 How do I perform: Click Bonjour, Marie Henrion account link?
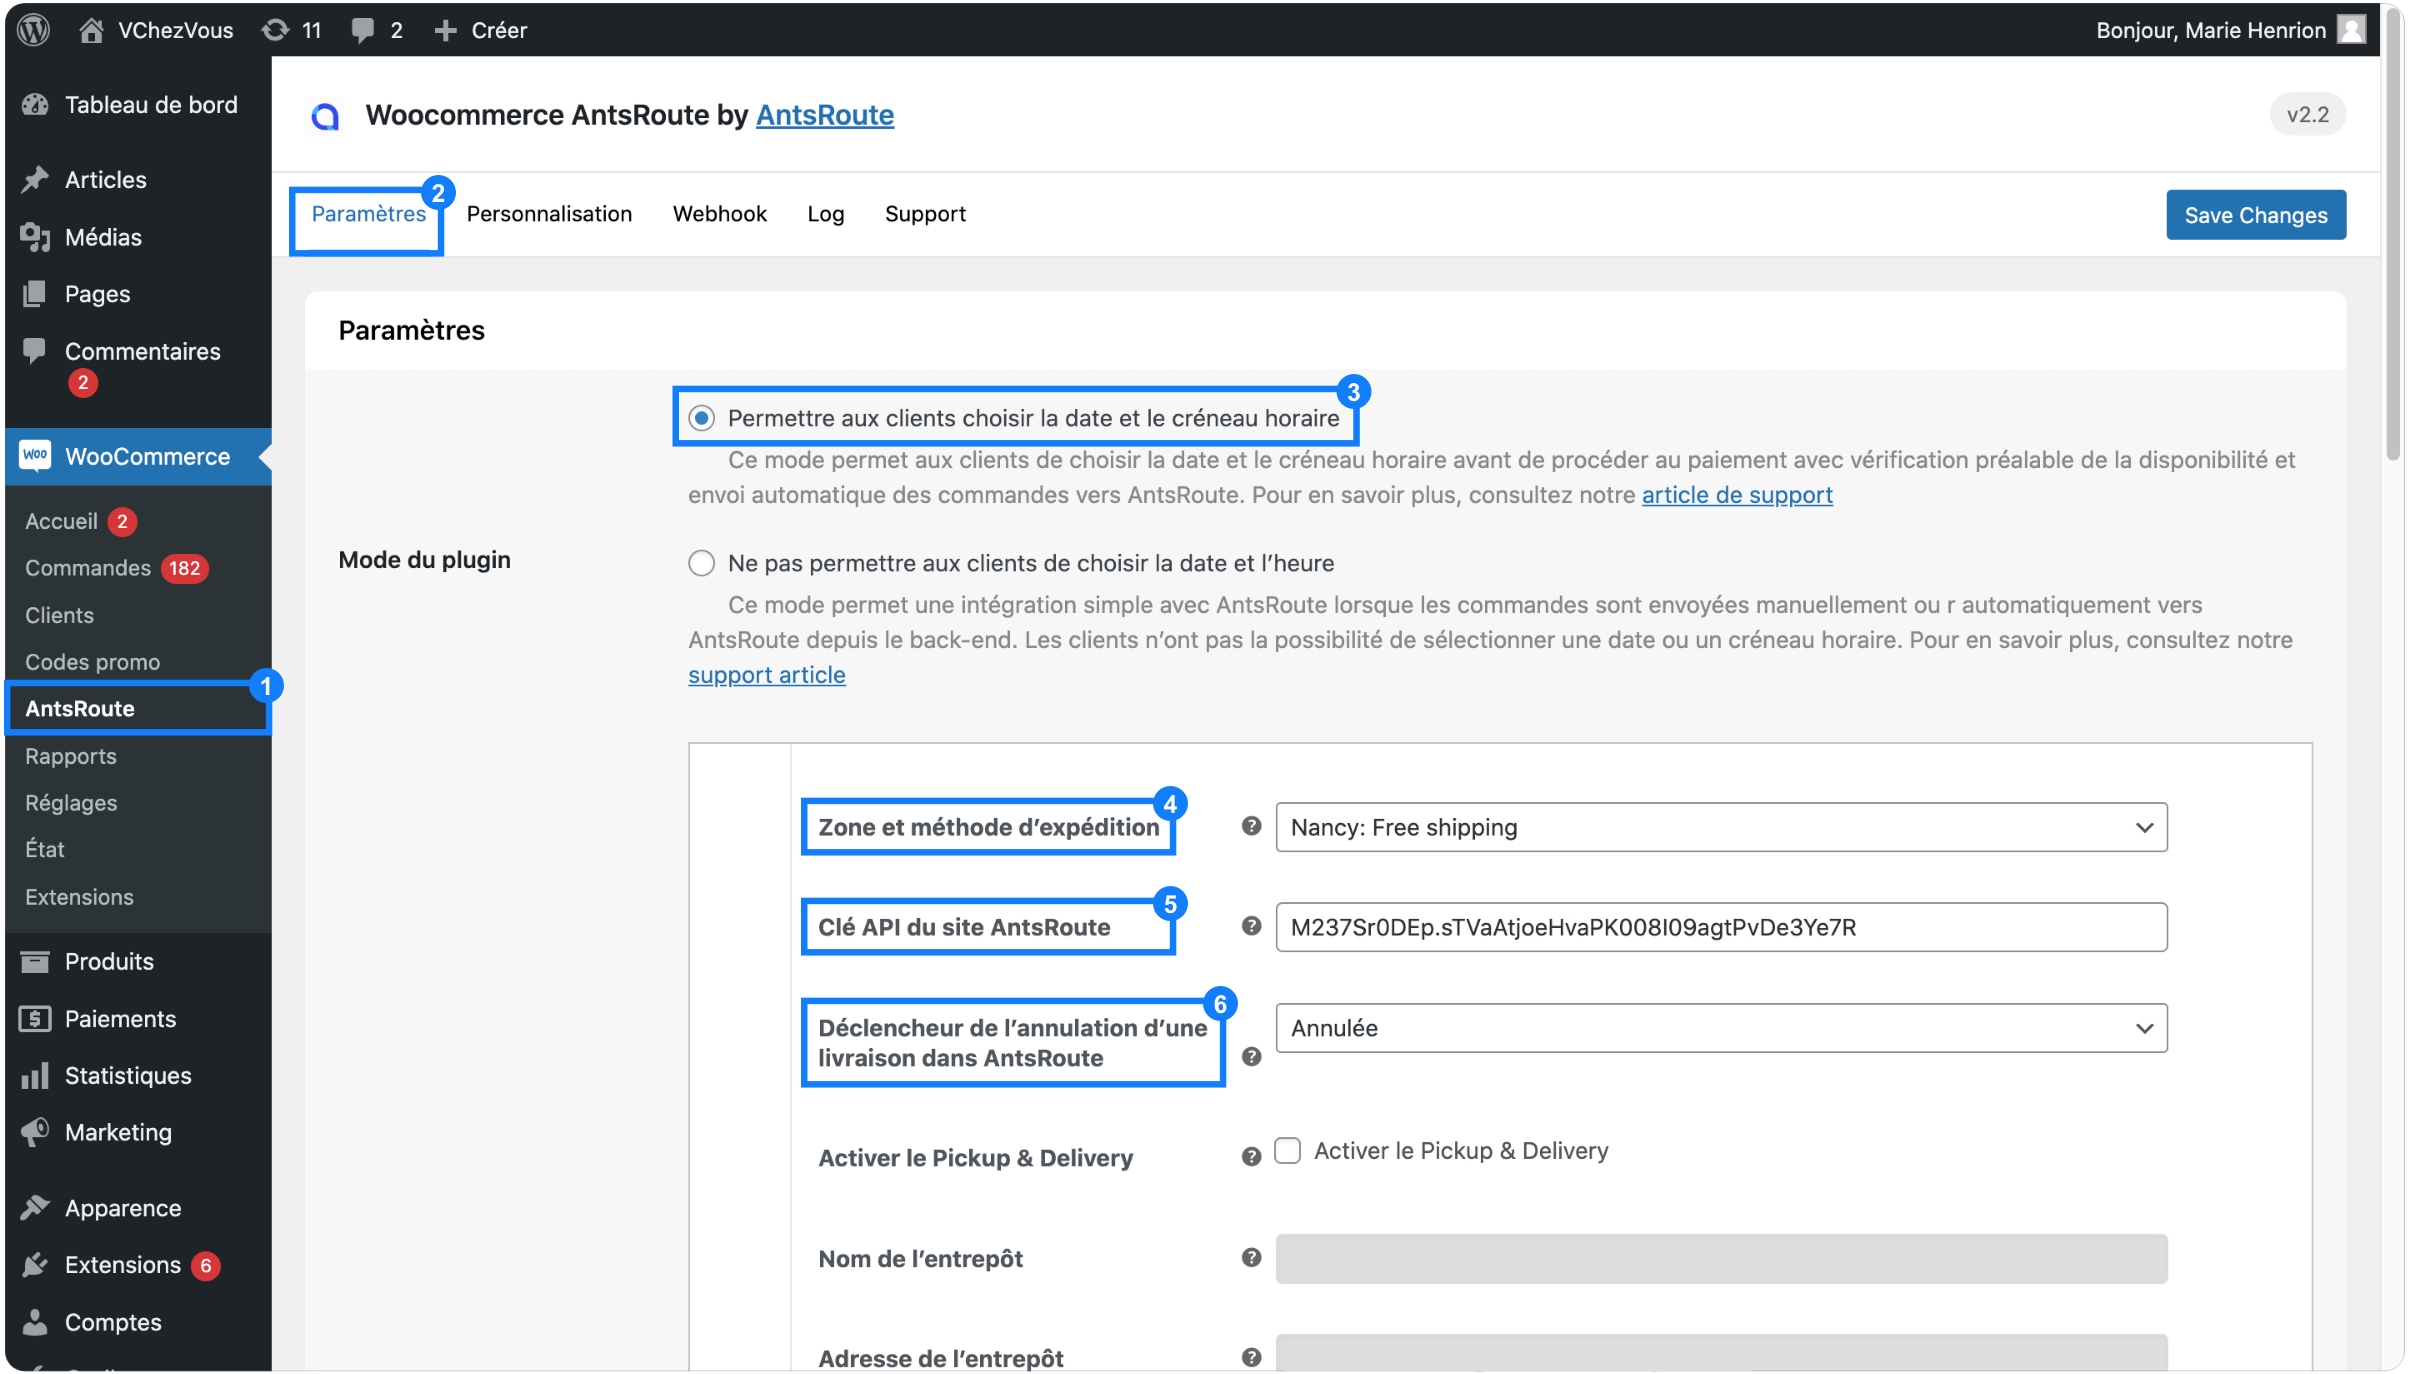tap(2211, 30)
